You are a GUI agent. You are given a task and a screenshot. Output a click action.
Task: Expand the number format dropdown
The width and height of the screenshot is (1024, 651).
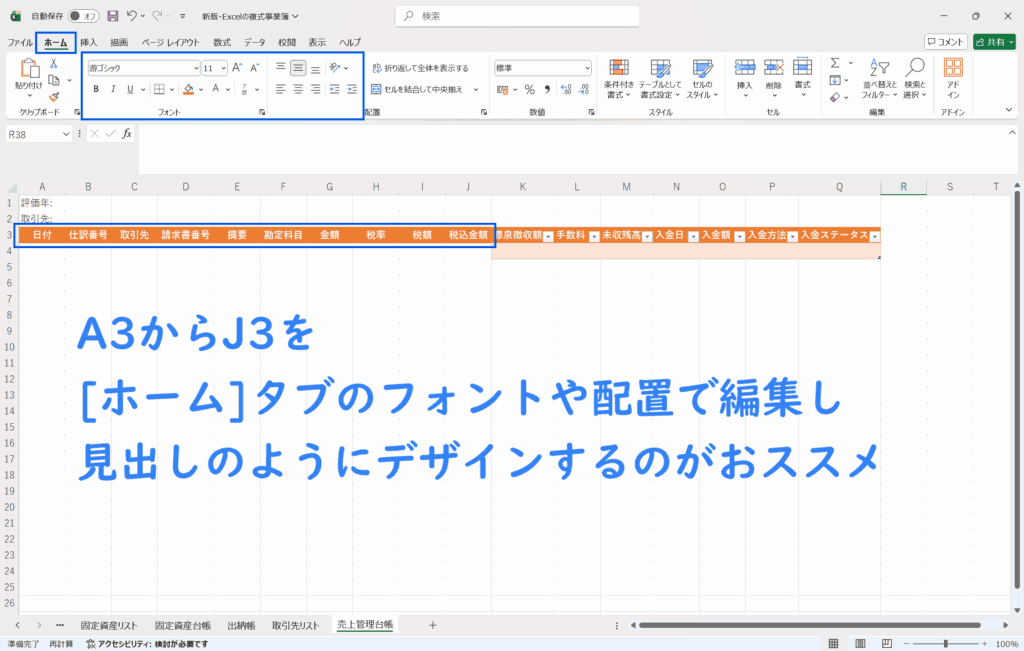pos(587,68)
